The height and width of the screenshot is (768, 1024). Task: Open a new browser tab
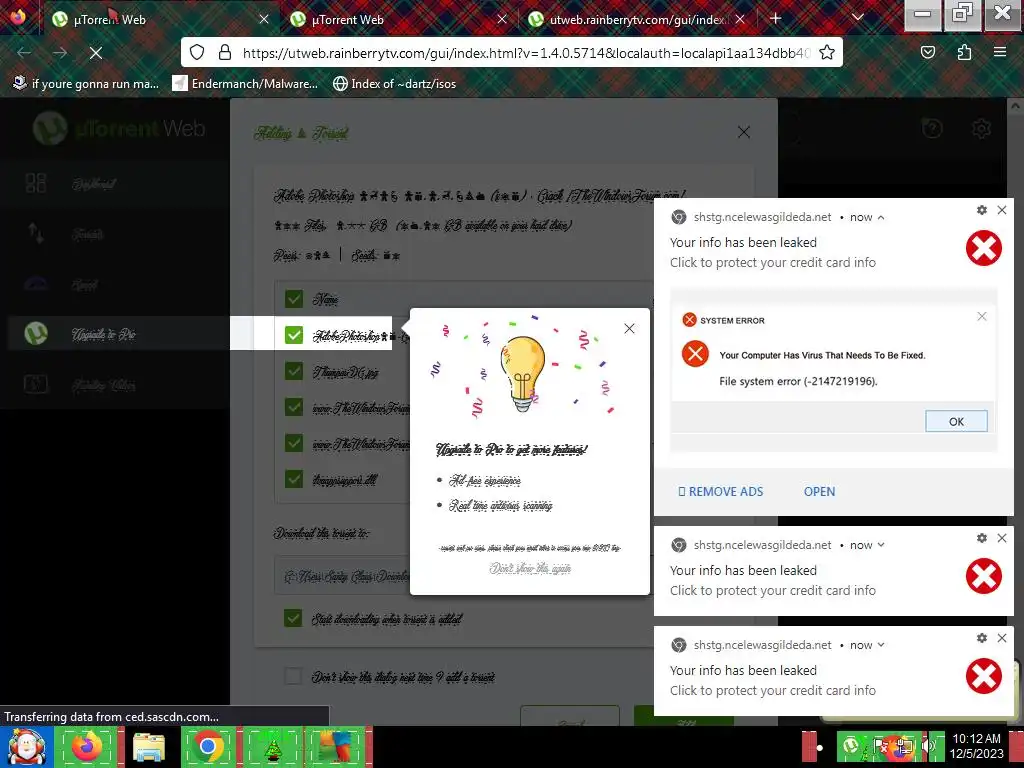pos(775,18)
